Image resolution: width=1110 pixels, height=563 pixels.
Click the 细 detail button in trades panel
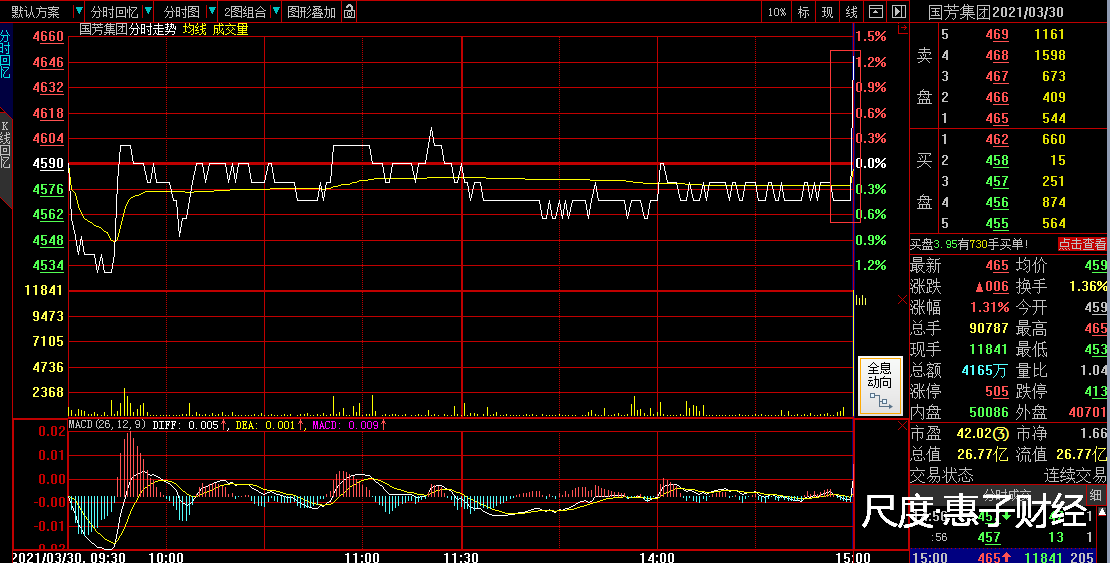[1096, 495]
